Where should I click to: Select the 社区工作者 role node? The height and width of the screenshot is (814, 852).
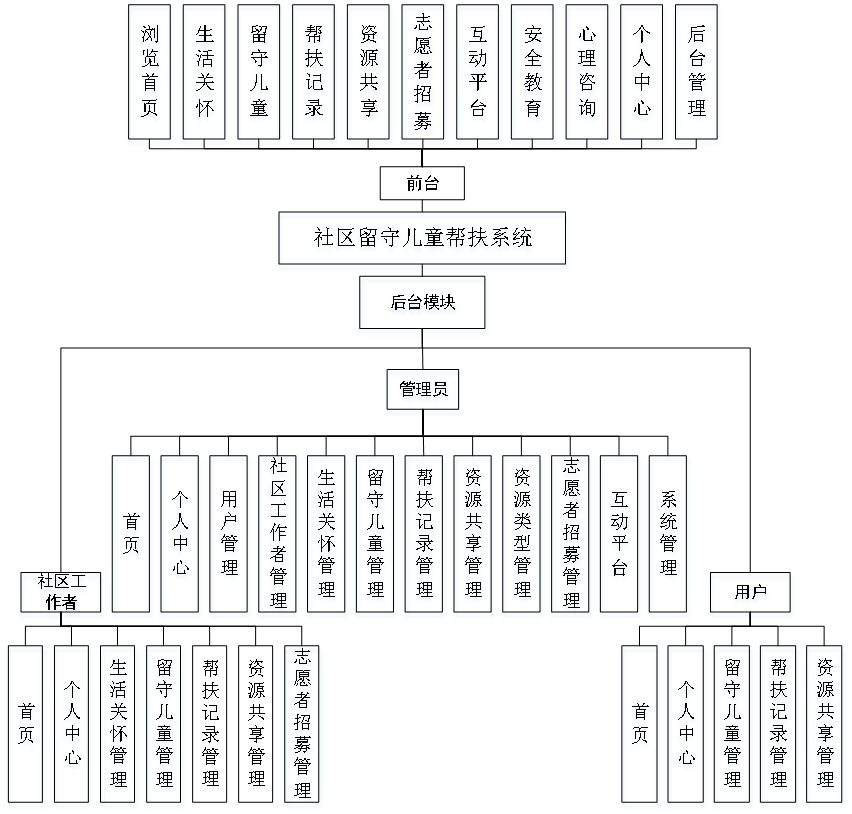point(61,592)
